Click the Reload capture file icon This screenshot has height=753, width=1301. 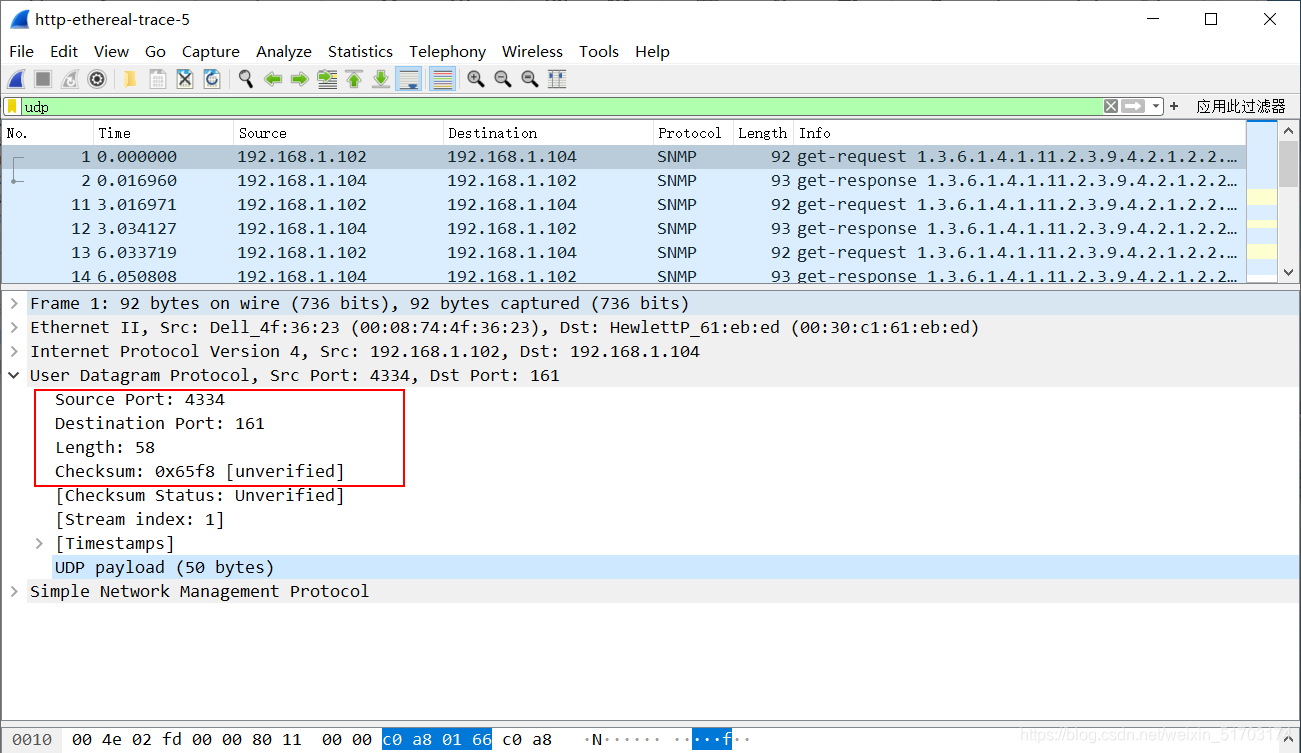pyautogui.click(x=211, y=79)
